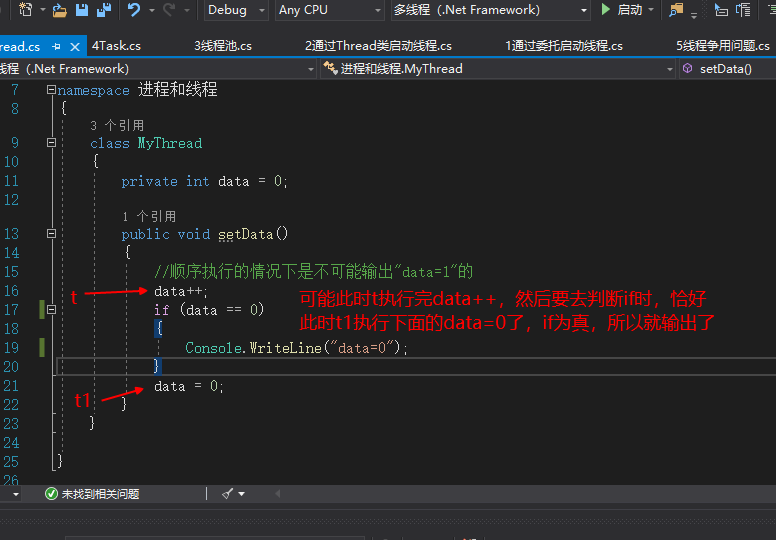Click the 'namespace' keyword on line 7
Screen dimensions: 776x540
(x=94, y=91)
